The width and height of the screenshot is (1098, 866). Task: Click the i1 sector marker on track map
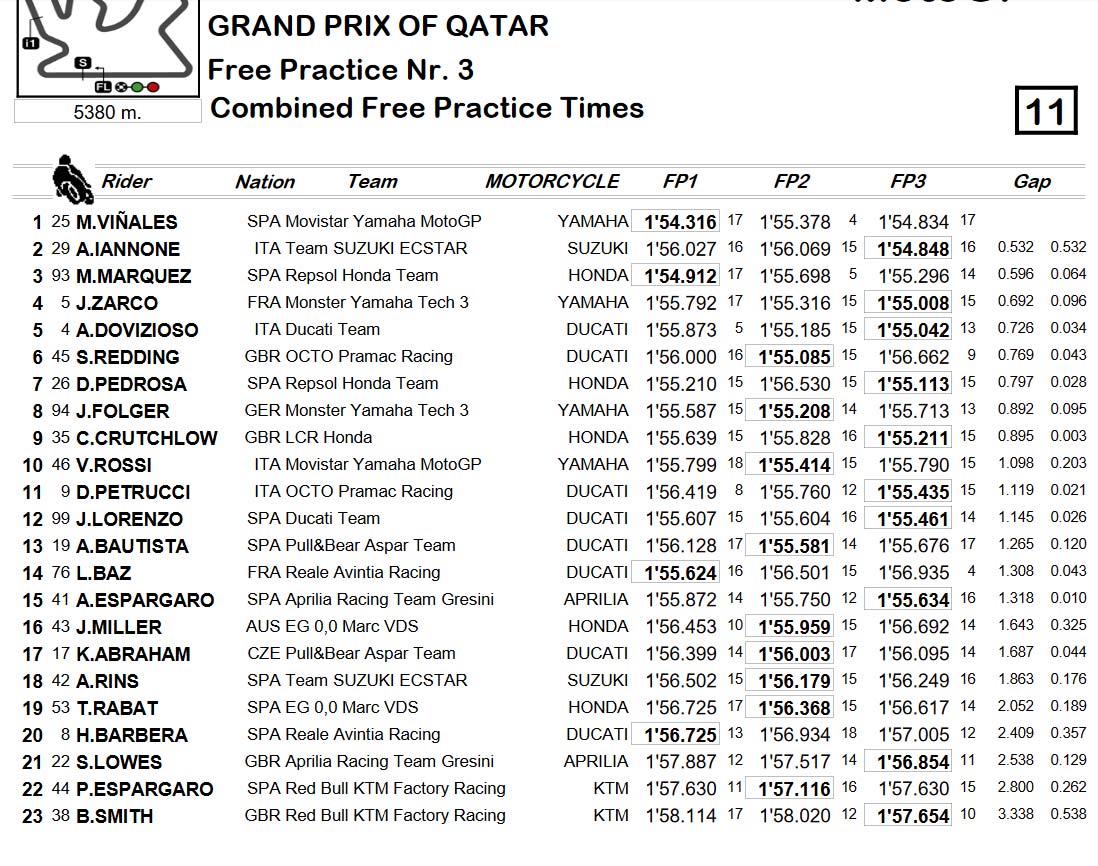click(x=30, y=43)
